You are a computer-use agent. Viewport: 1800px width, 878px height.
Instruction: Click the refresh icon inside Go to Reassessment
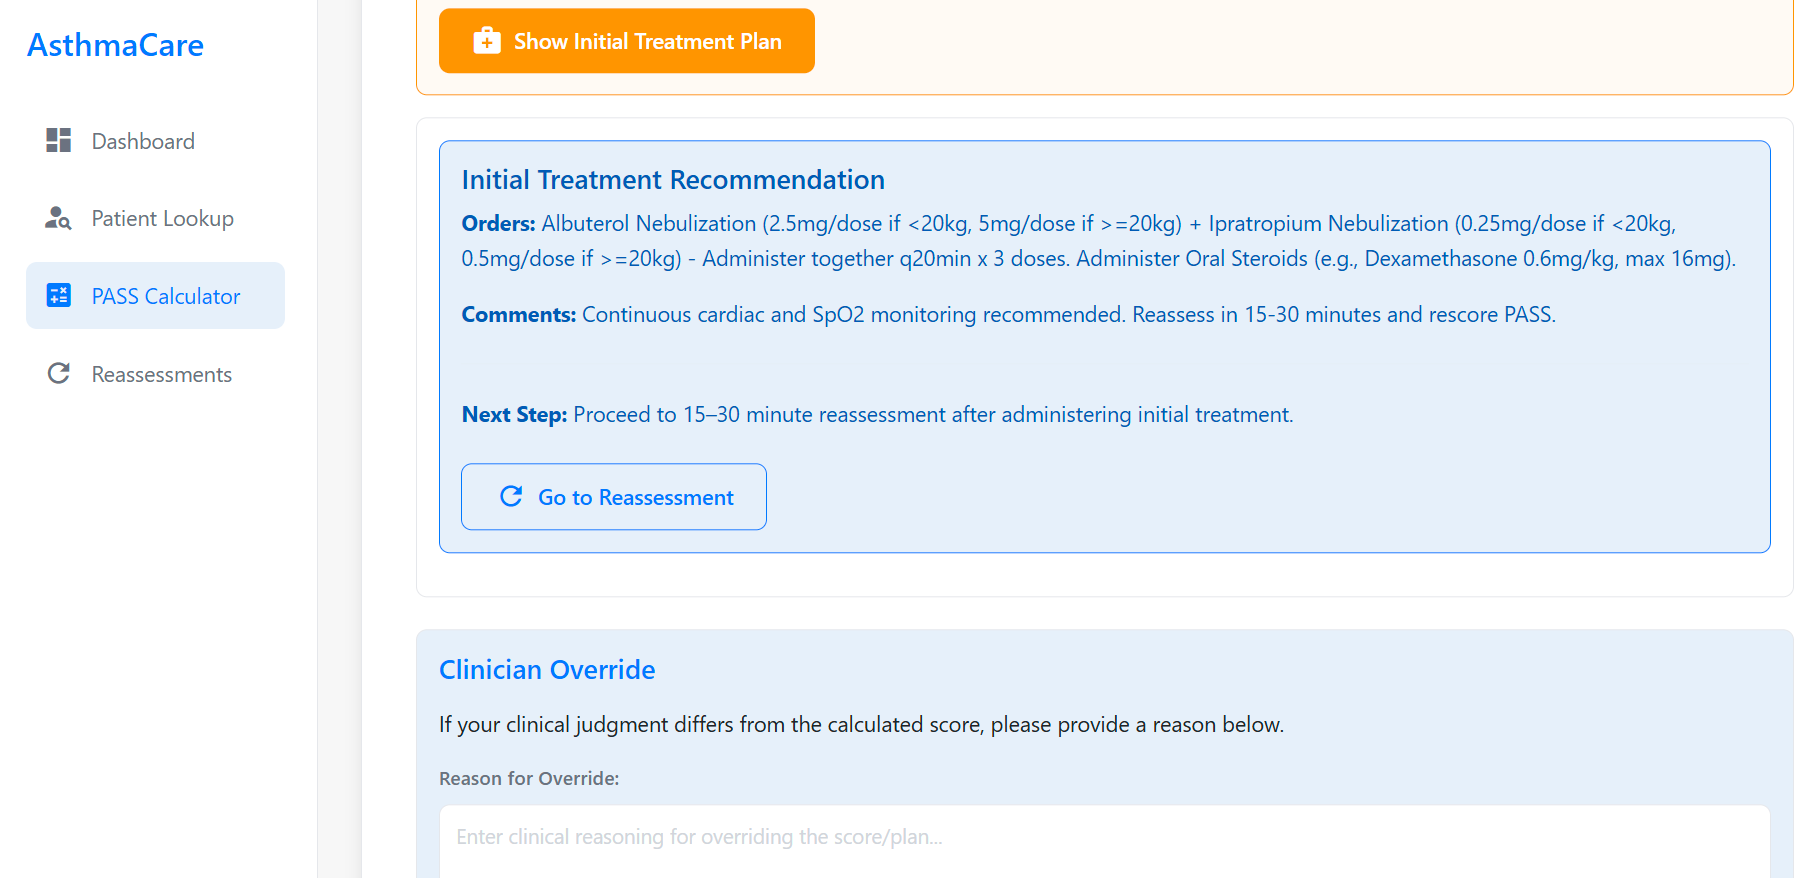(512, 496)
